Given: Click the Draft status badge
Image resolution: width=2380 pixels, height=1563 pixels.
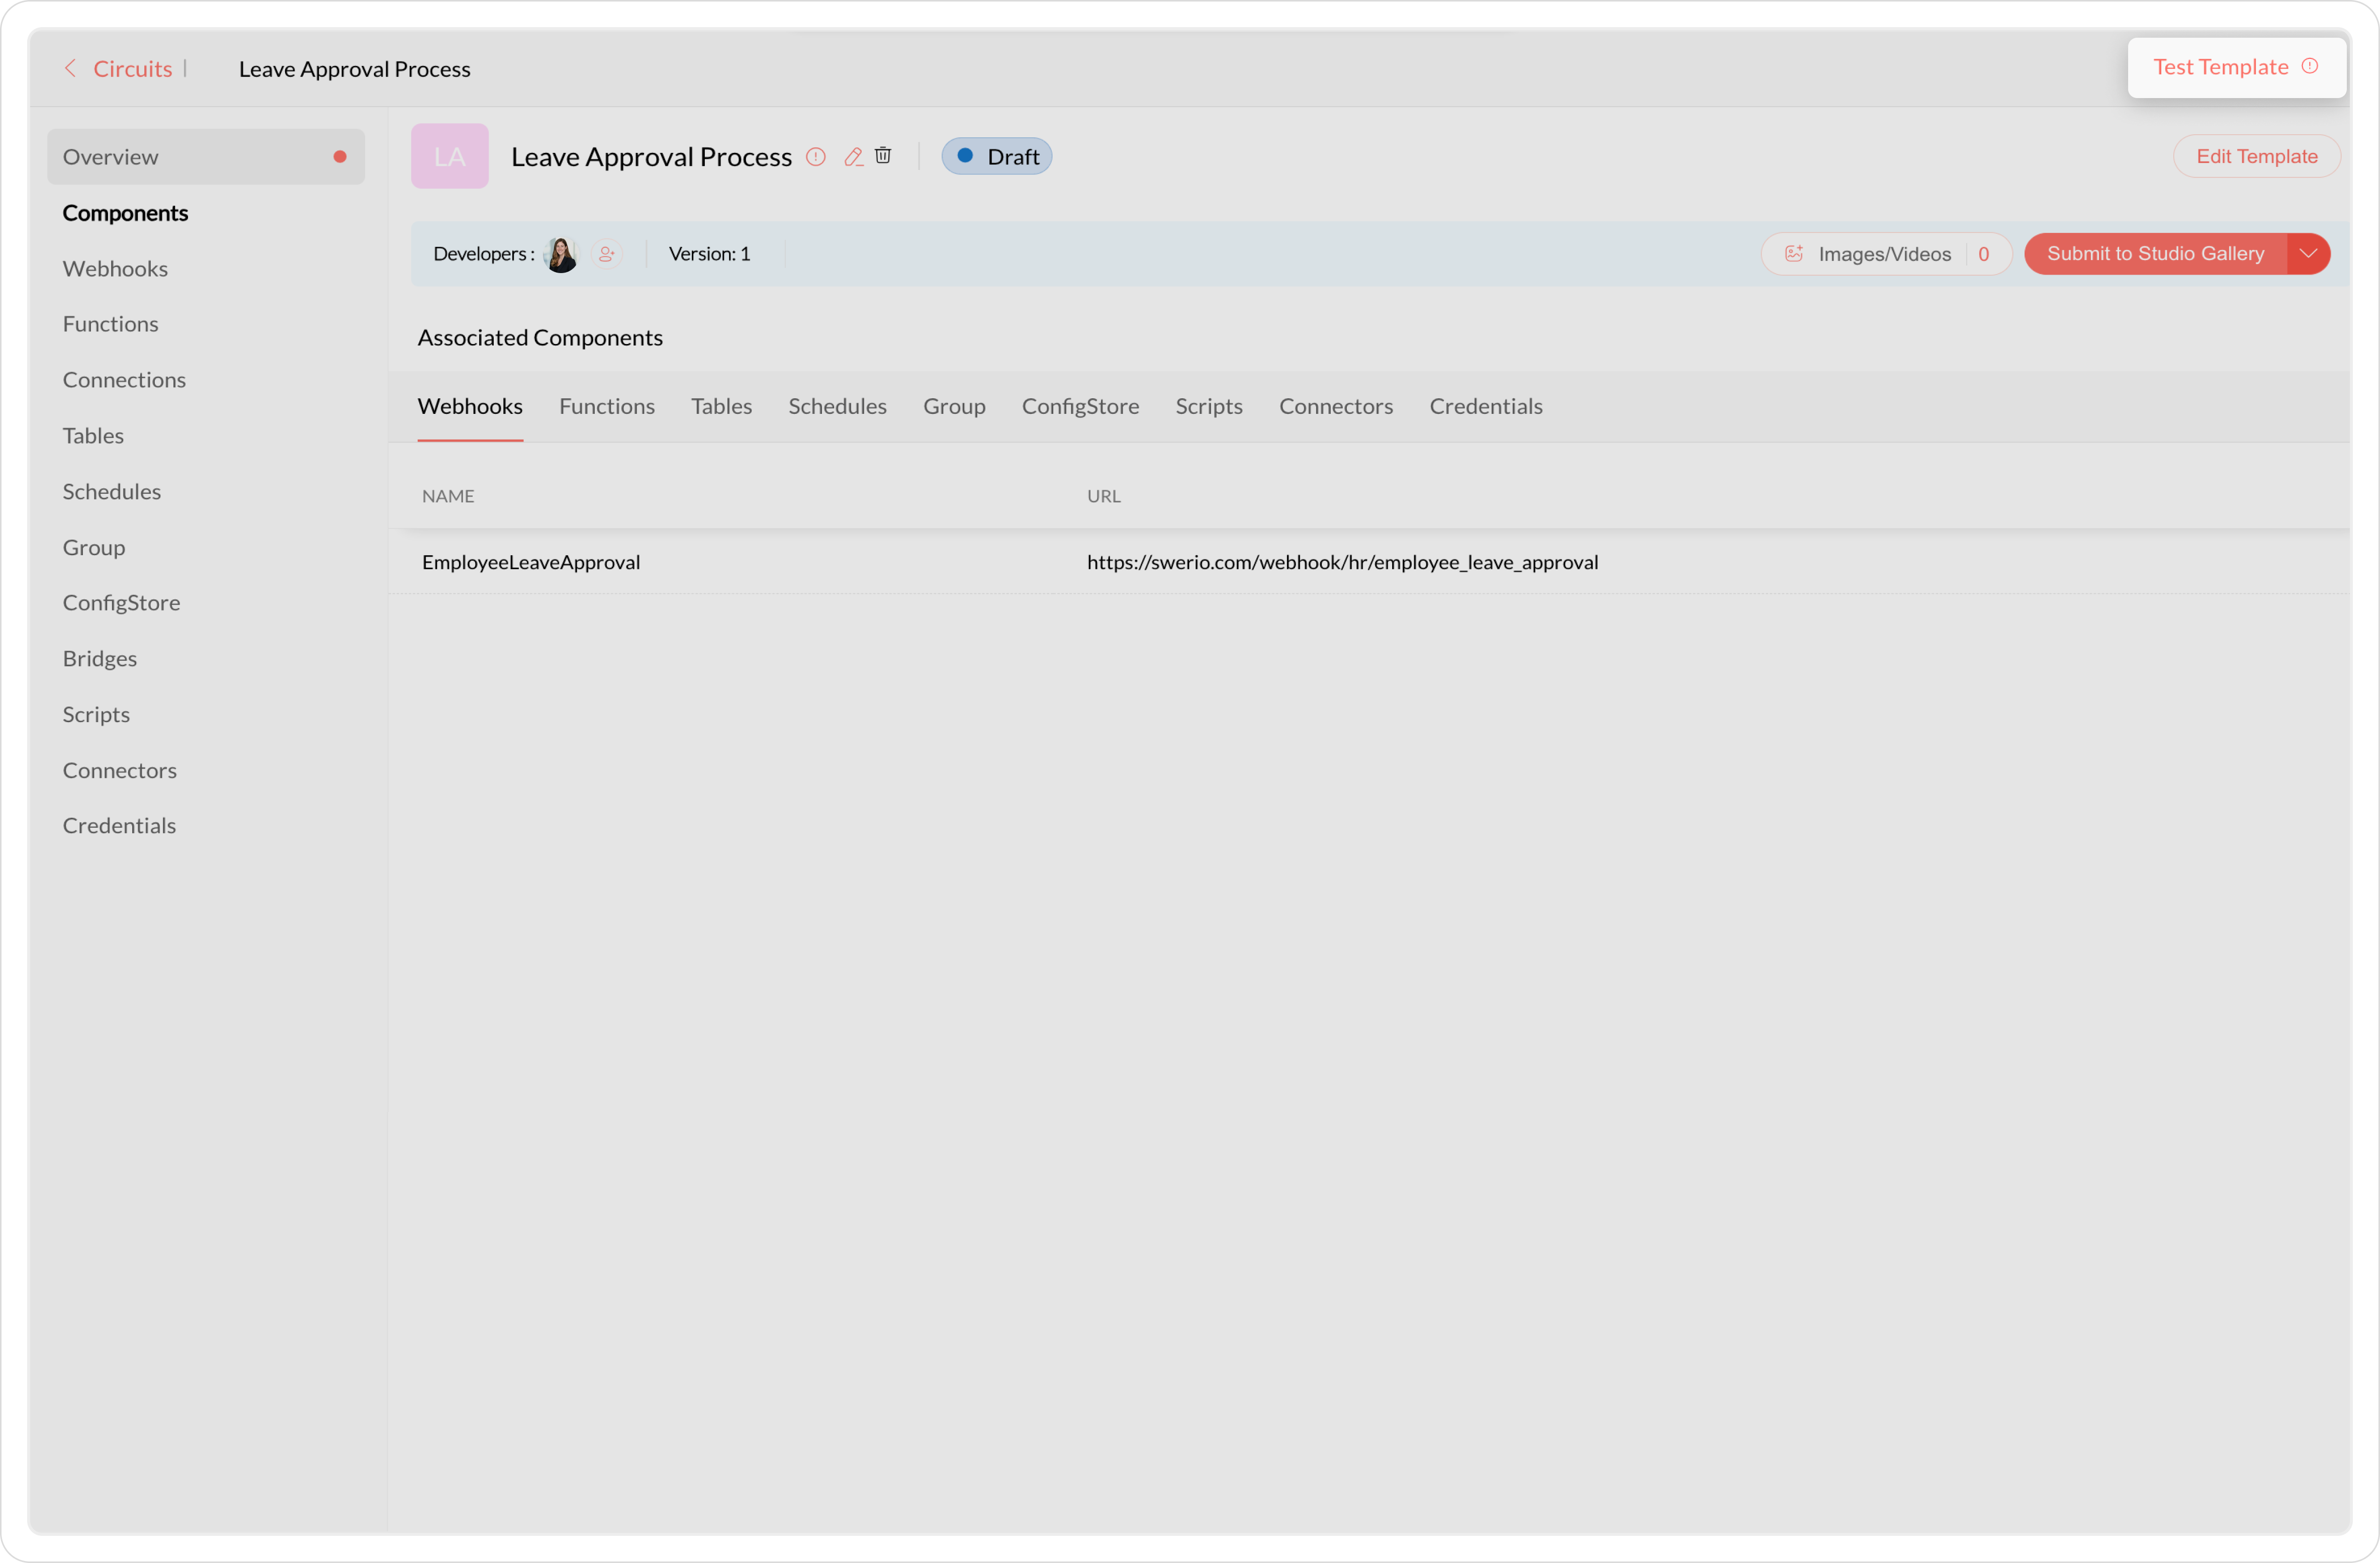Looking at the screenshot, I should click(x=997, y=156).
